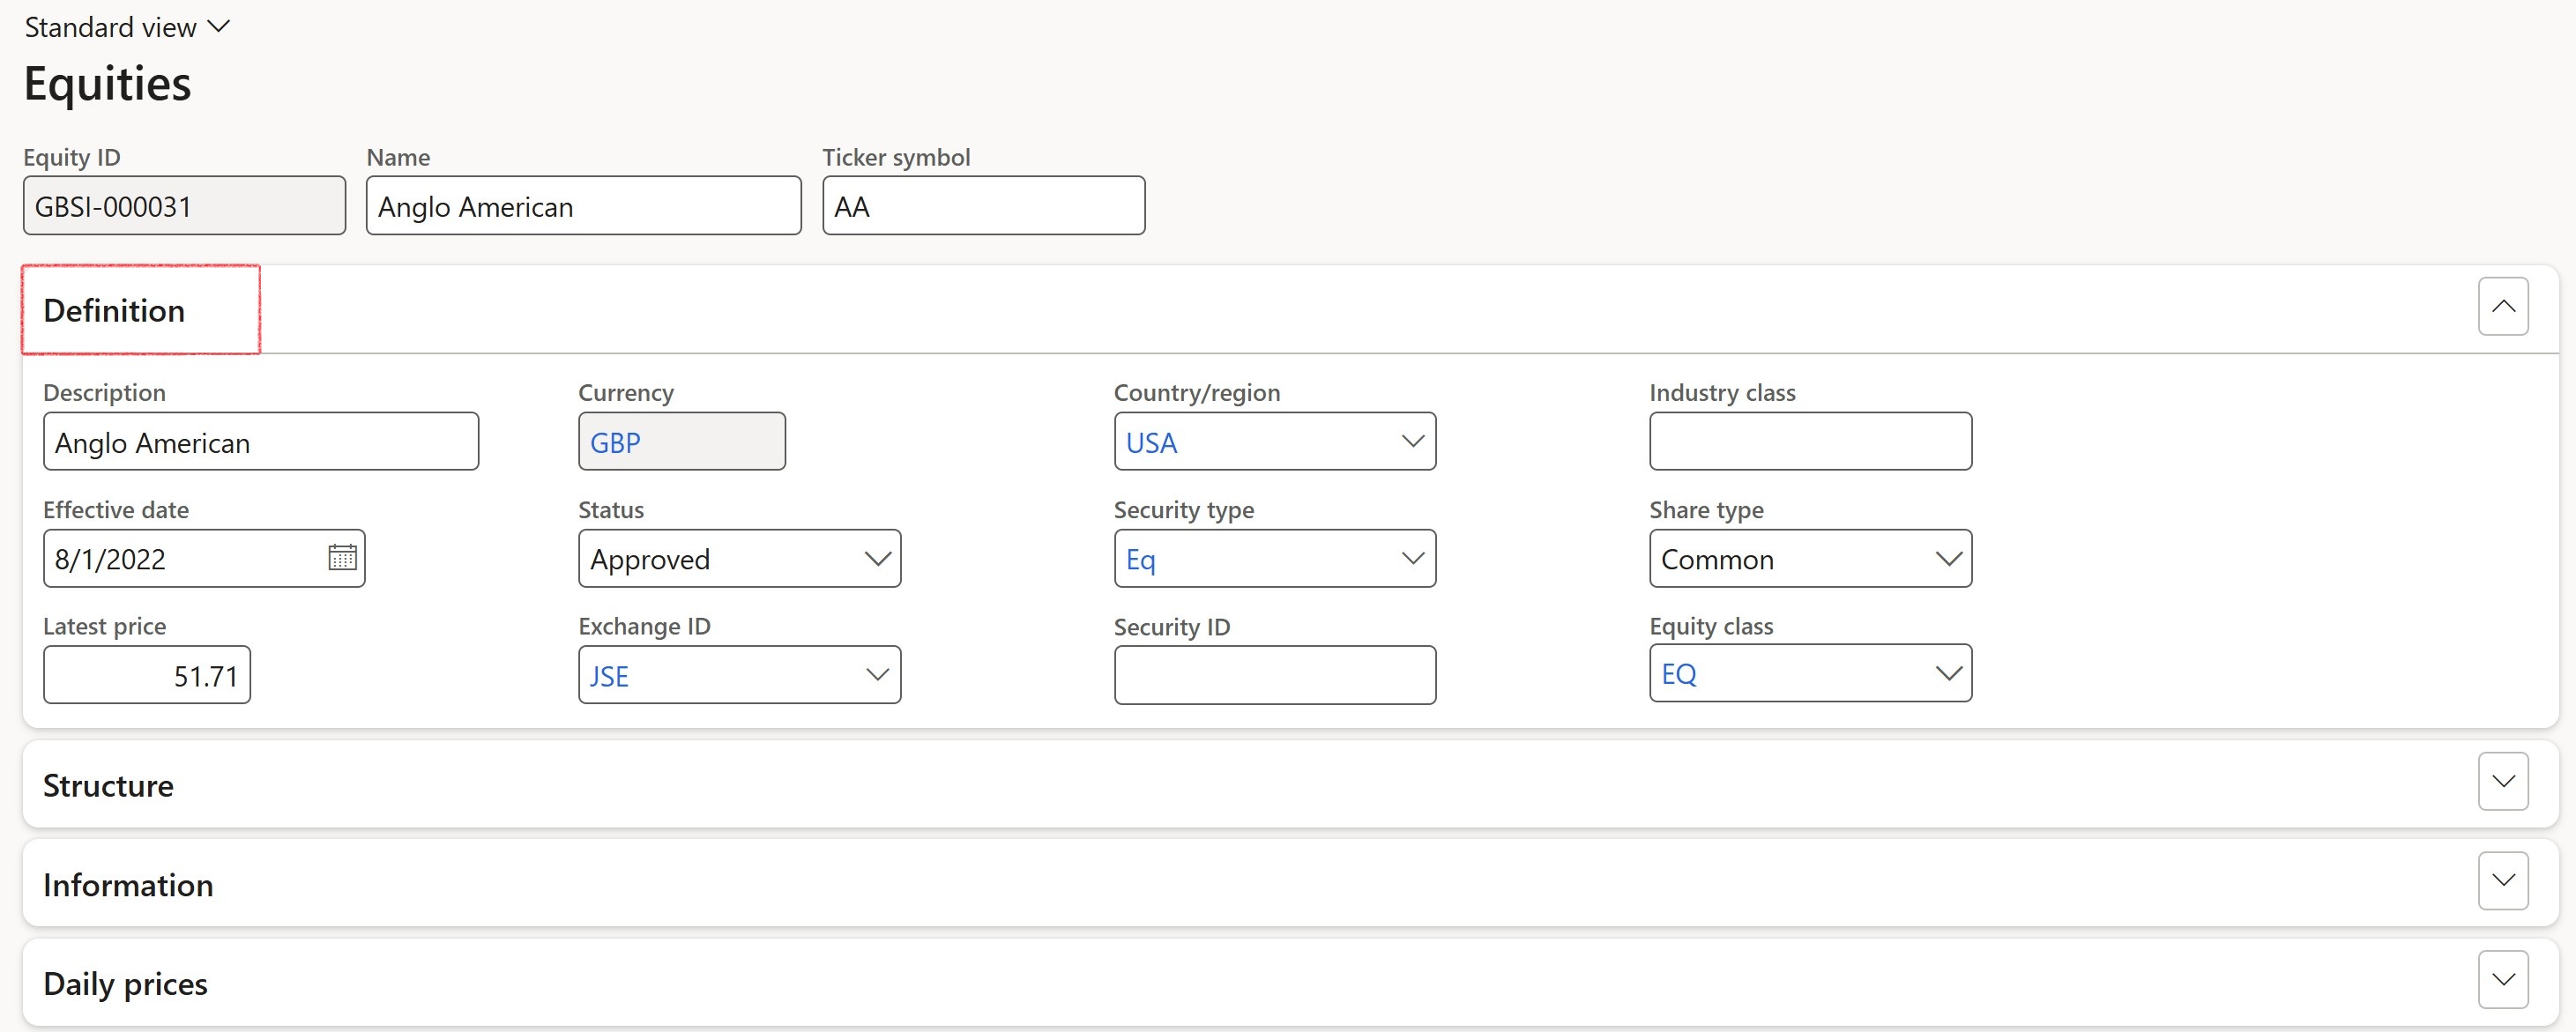Screen dimensions: 2576x1032
Task: Open the Country/region dropdown
Action: (1412, 442)
